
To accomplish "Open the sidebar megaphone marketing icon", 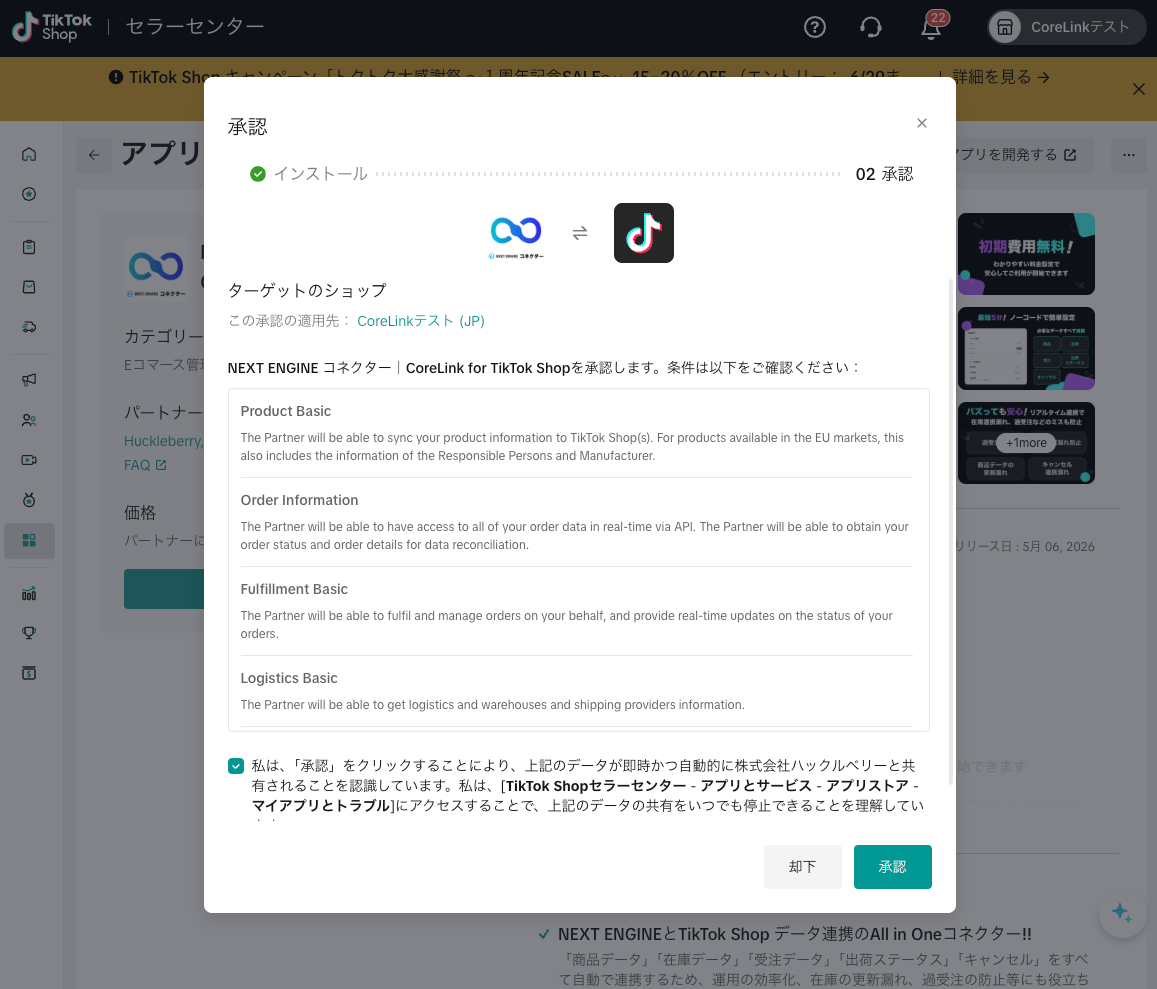I will point(29,379).
